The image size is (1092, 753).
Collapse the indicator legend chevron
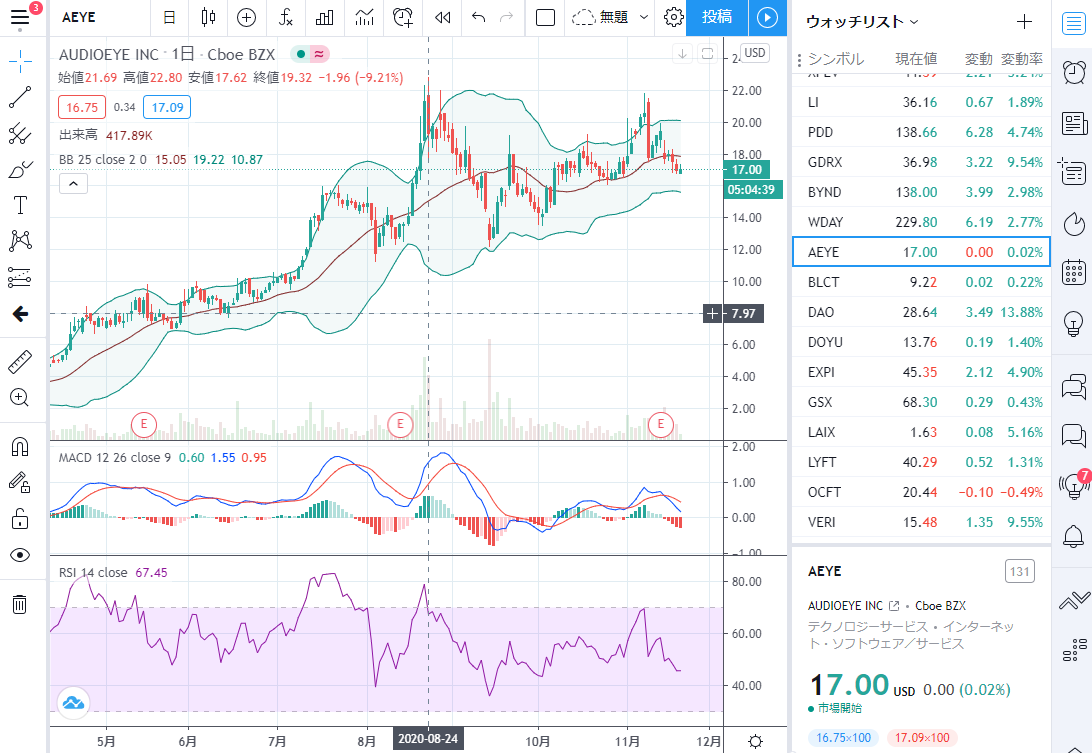[x=73, y=184]
